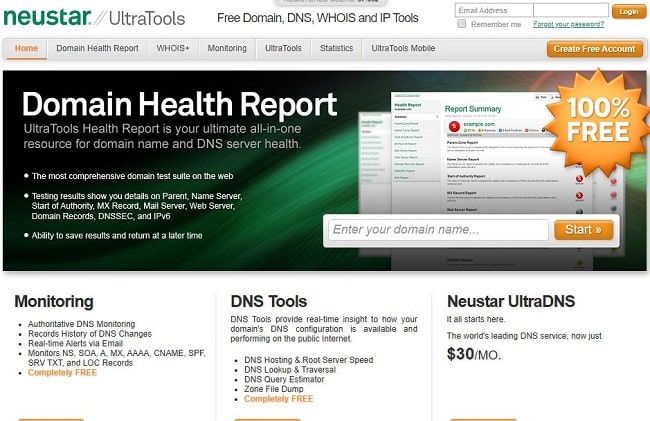Open the UltraTools tab
This screenshot has height=421, width=650.
(x=283, y=48)
